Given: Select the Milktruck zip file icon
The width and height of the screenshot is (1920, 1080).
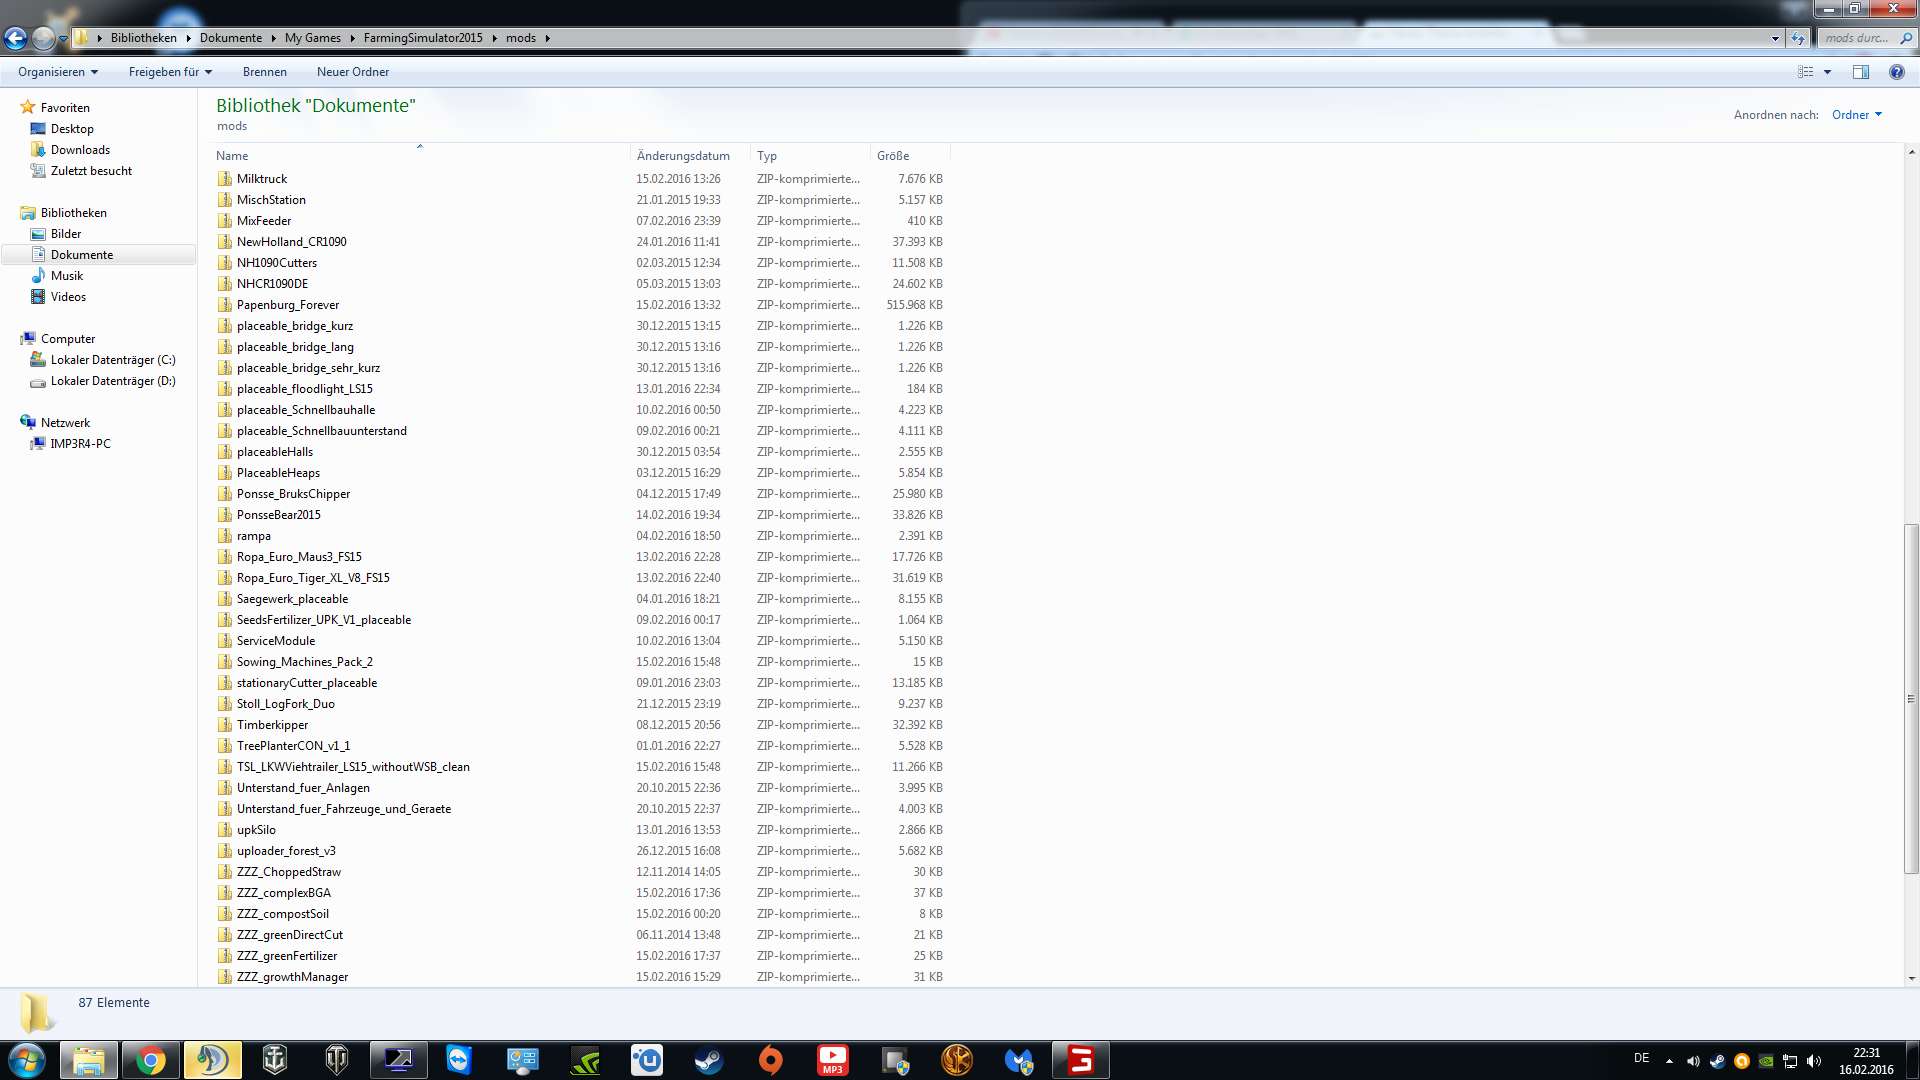Looking at the screenshot, I should 224,179.
